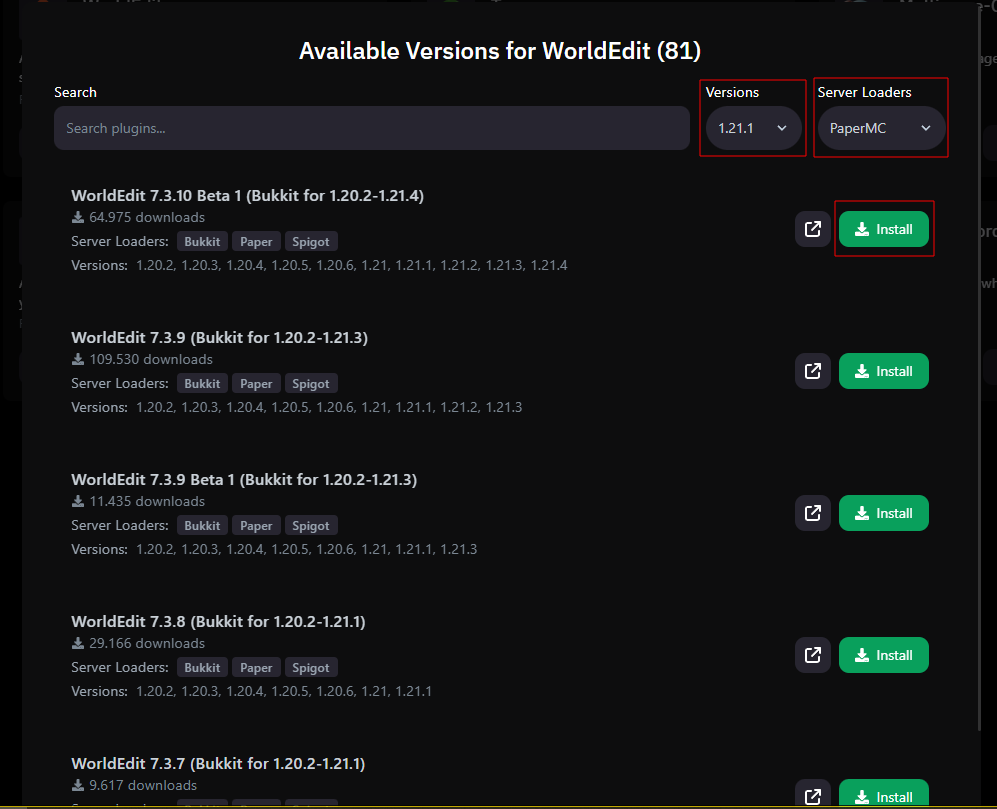Open the Versions dropdown showing 1.21.1
This screenshot has height=809, width=997.
(752, 128)
